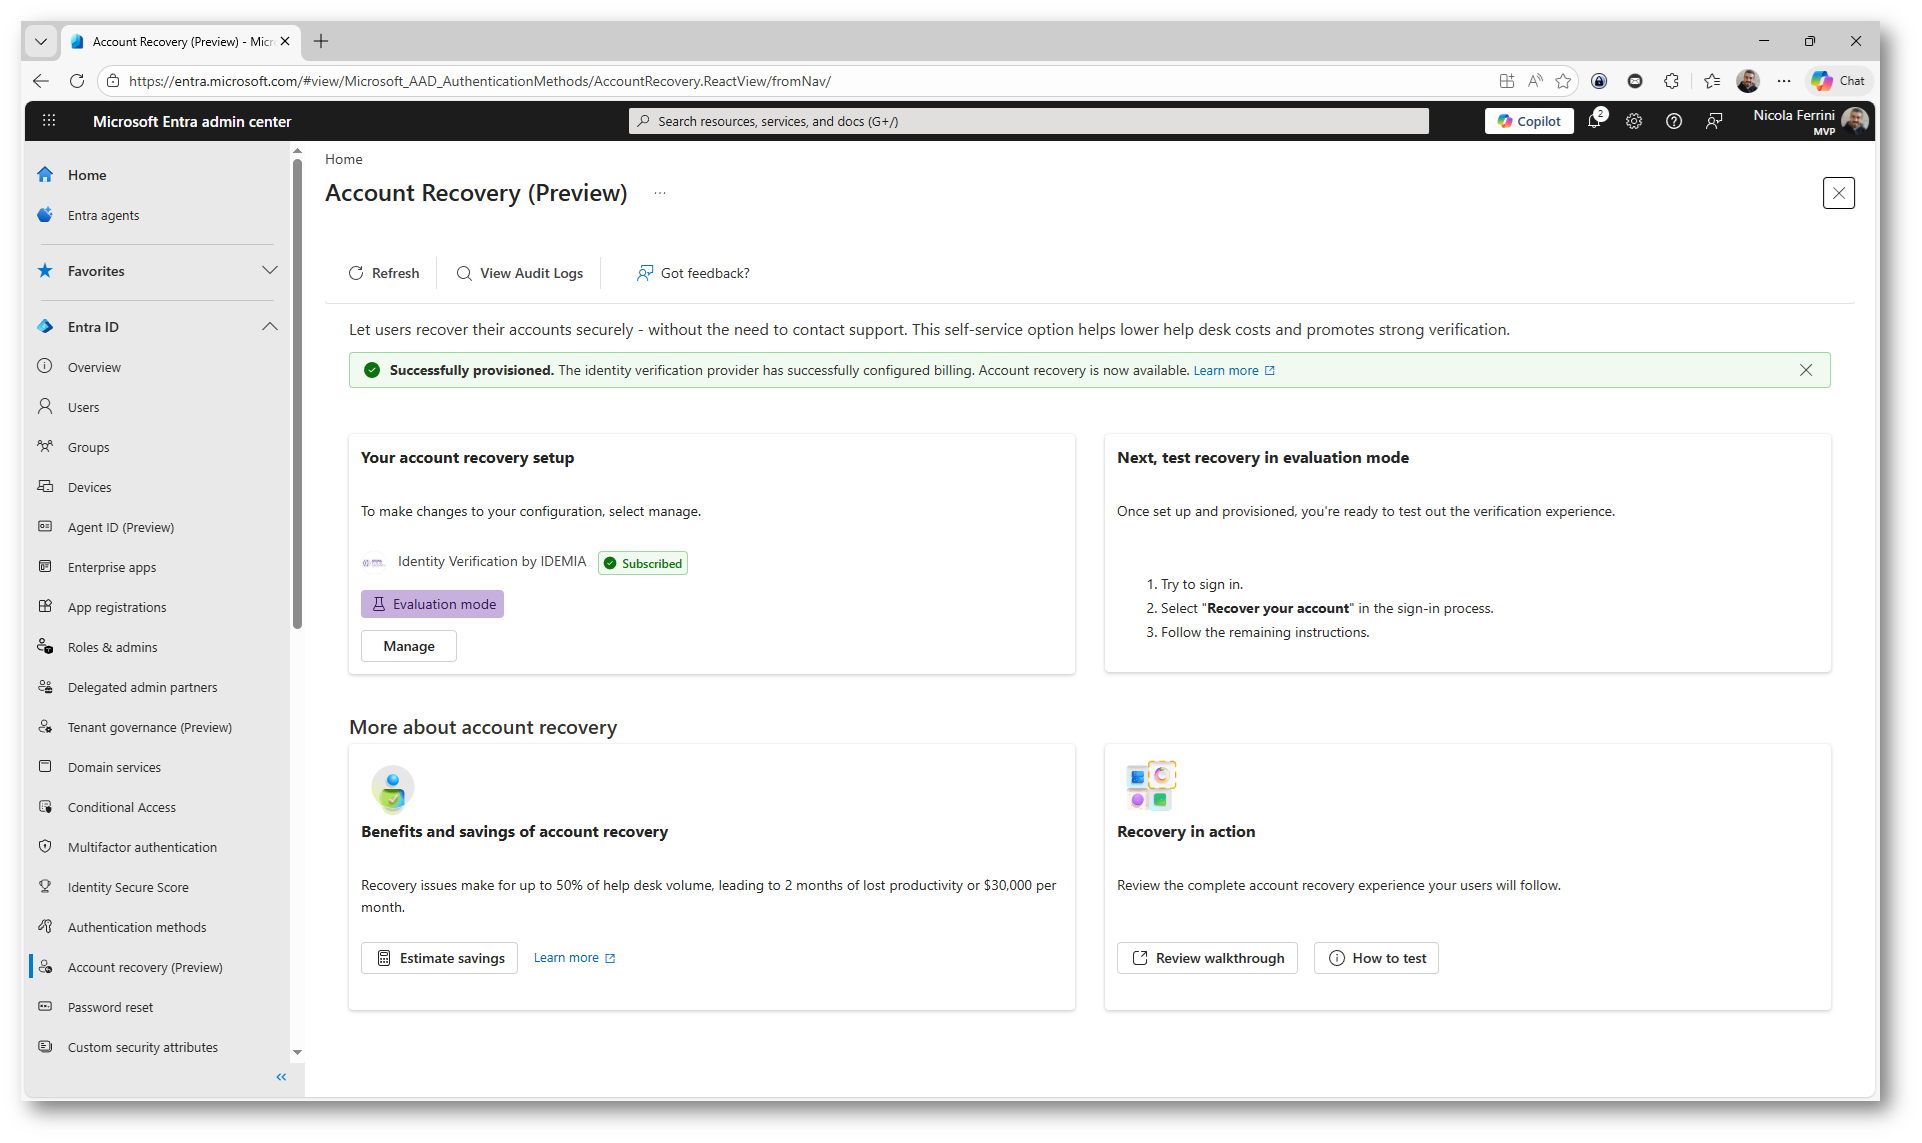1922x1143 pixels.
Task: Expand the Favorites section
Action: tap(270, 271)
